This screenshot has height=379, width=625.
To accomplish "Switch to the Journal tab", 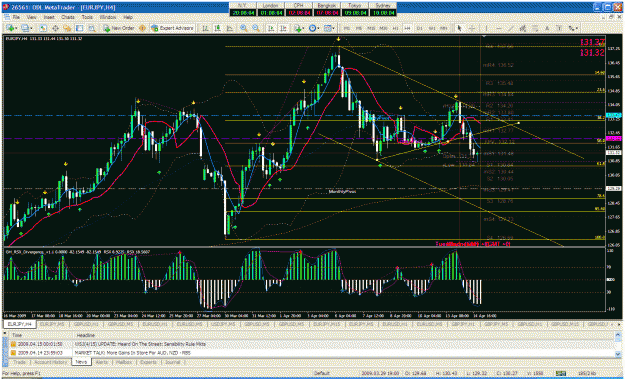I will click(x=173, y=362).
